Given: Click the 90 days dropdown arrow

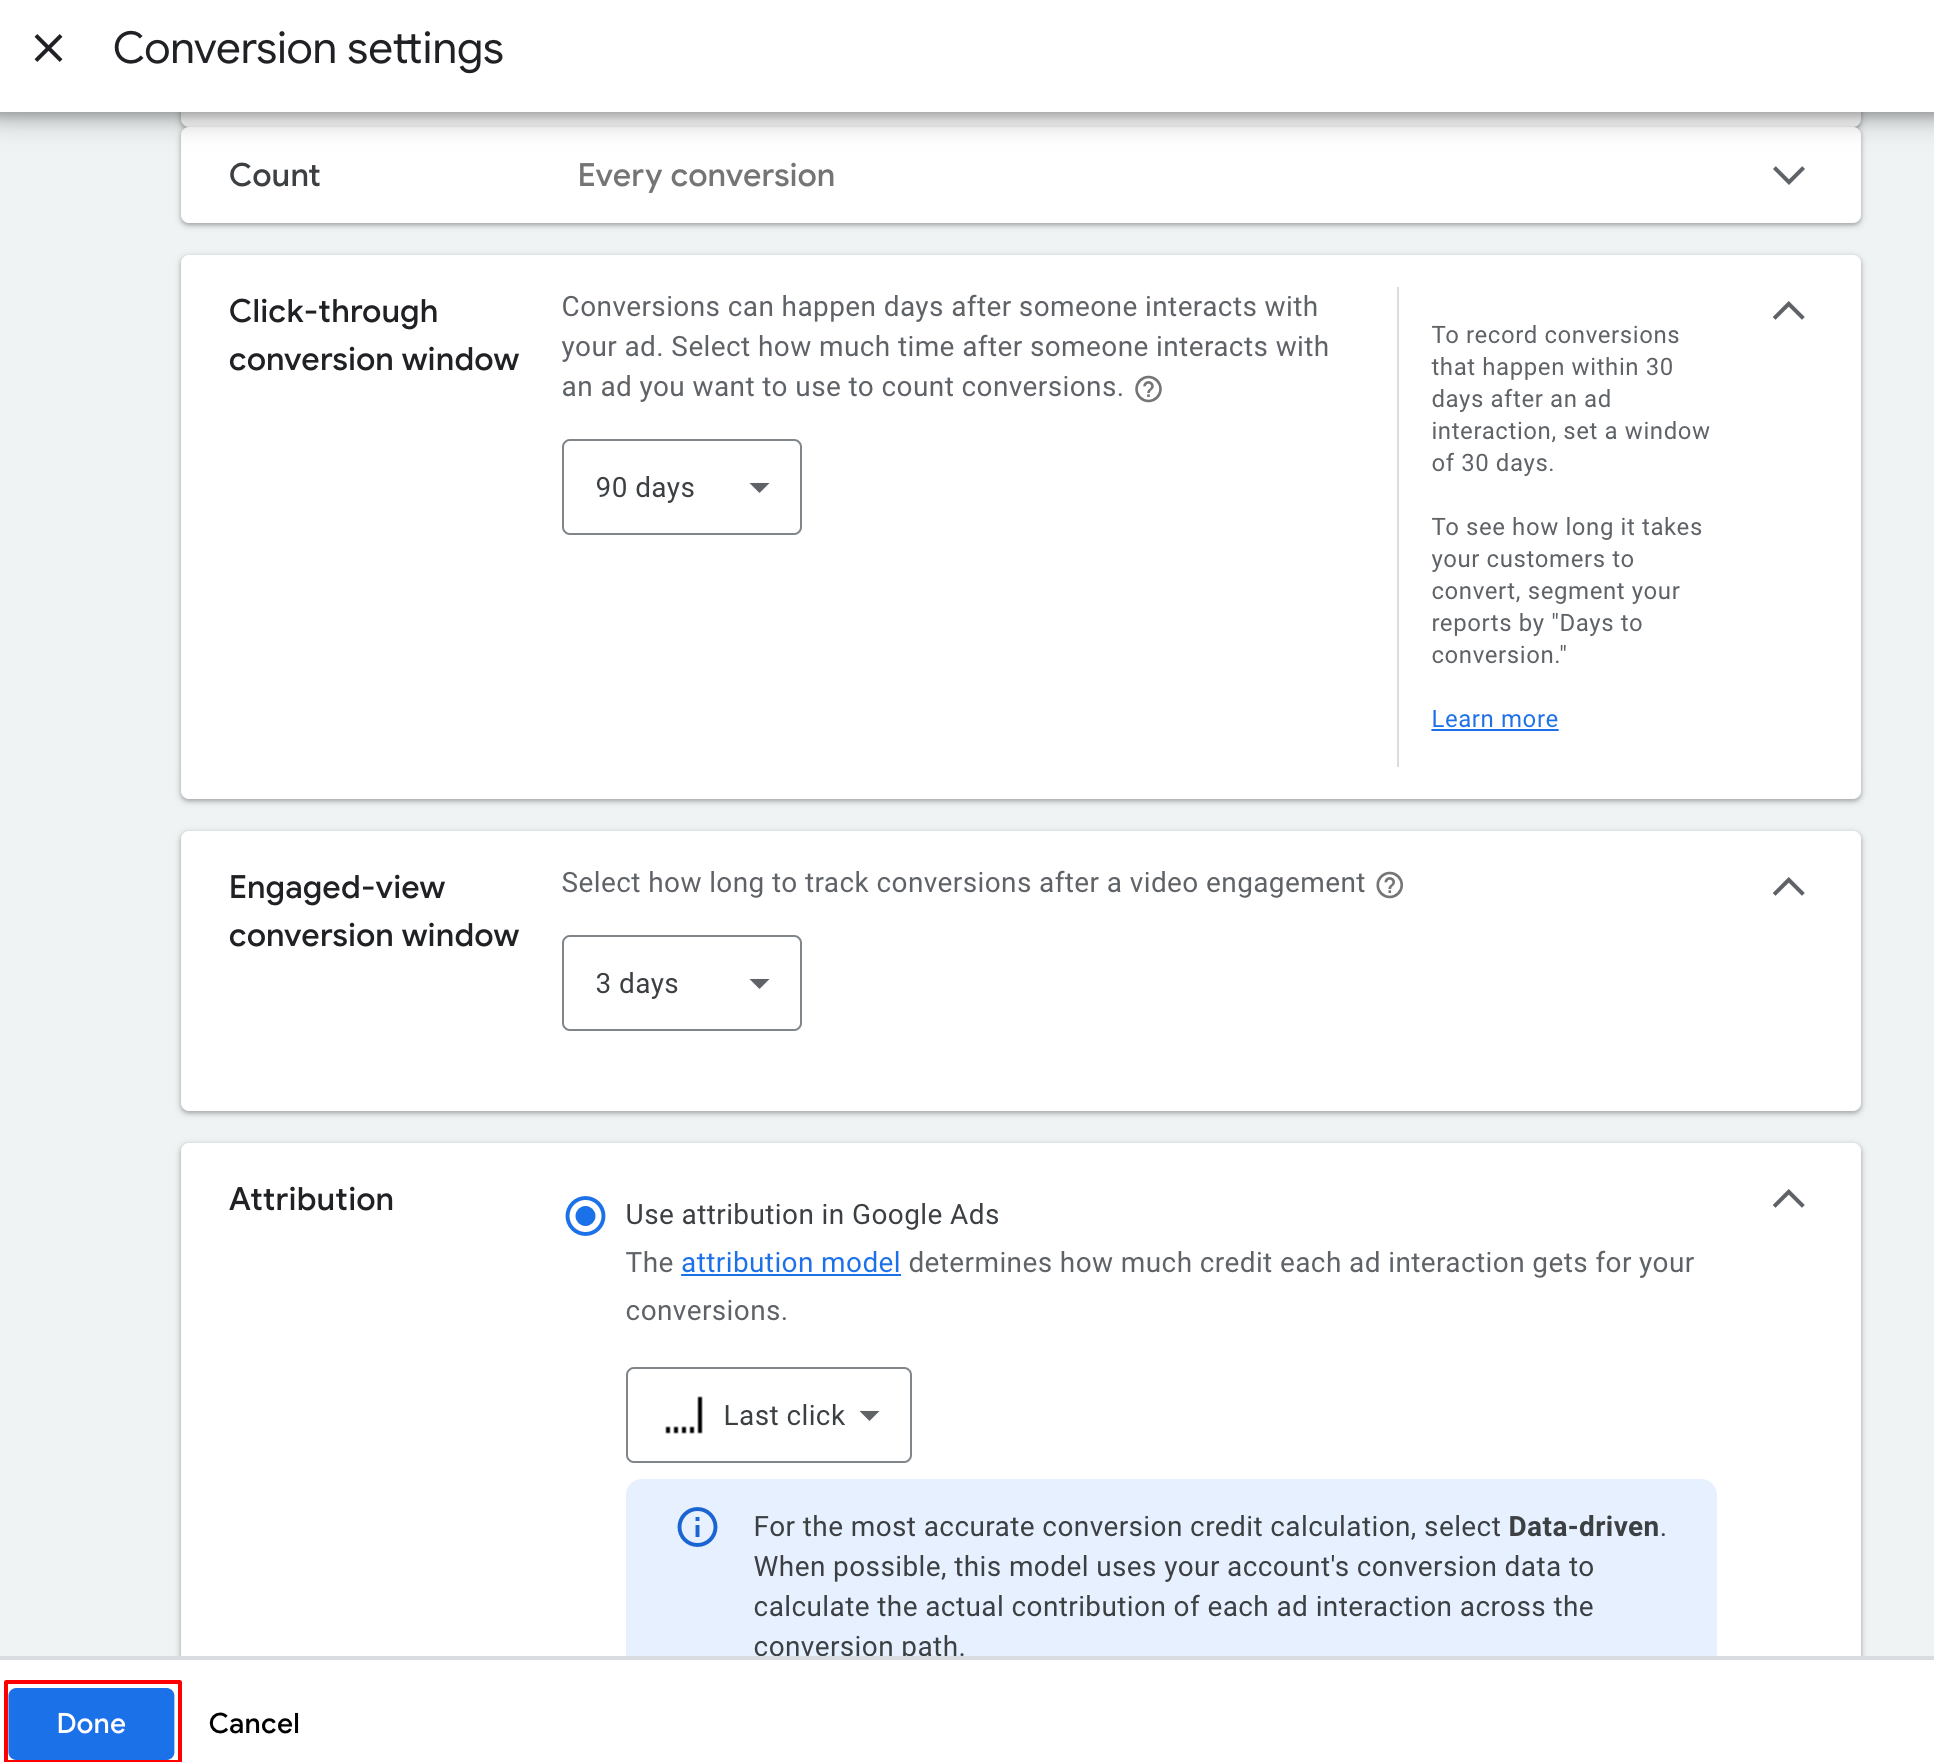Looking at the screenshot, I should 759,488.
